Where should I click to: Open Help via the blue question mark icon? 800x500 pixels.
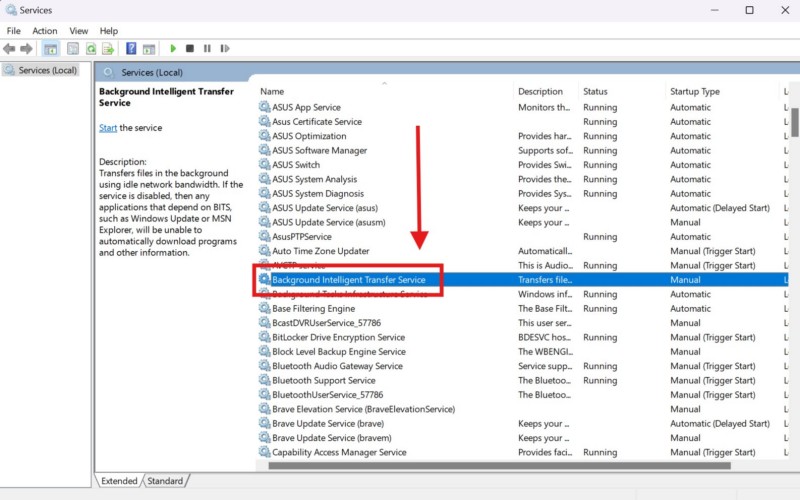(131, 48)
